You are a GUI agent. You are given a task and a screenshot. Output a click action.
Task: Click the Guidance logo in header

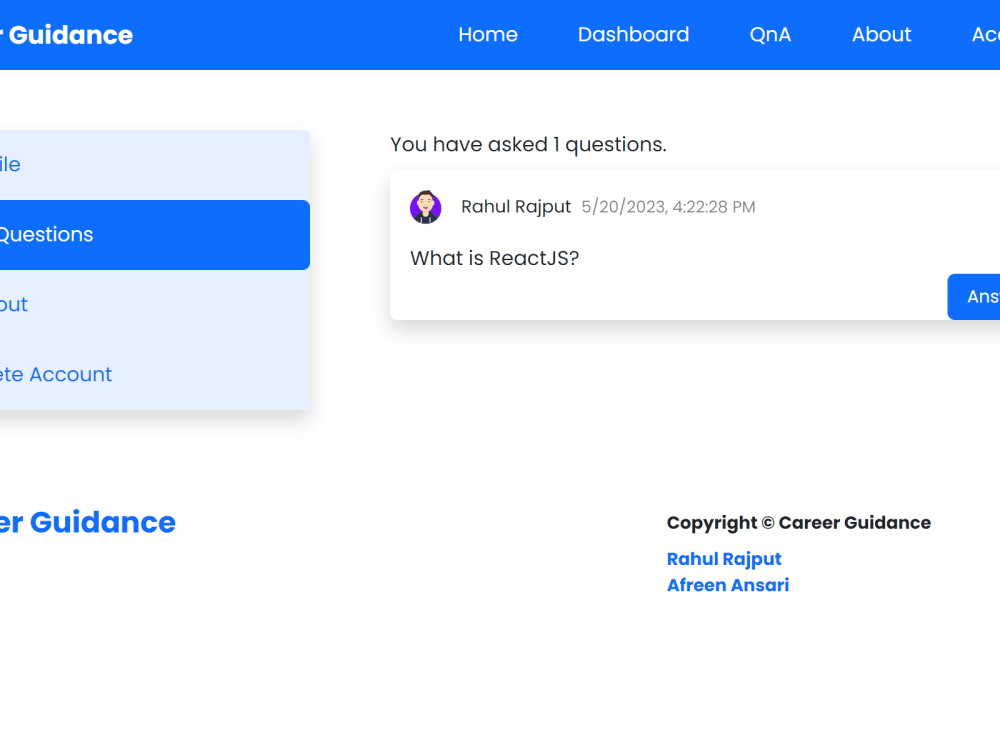tap(66, 35)
